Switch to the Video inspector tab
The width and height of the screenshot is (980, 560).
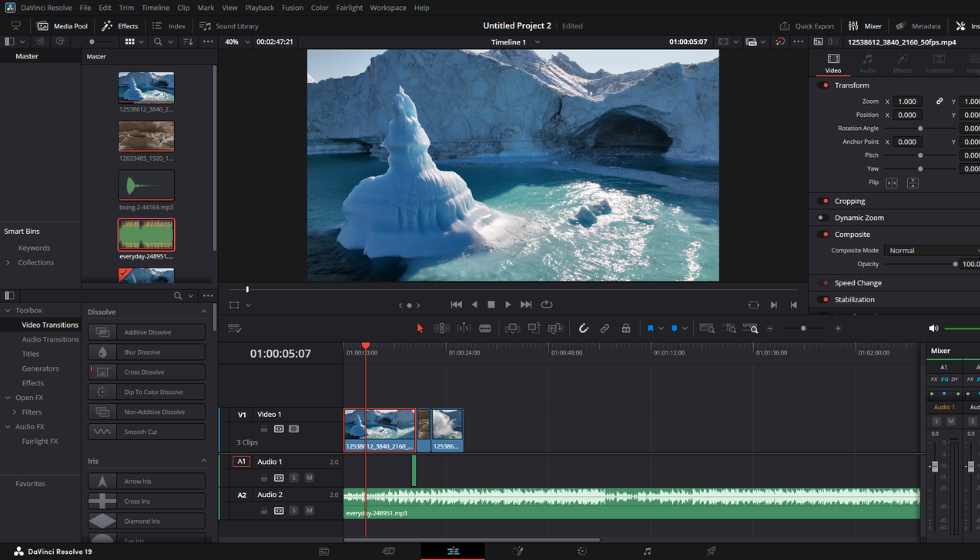[x=833, y=63]
